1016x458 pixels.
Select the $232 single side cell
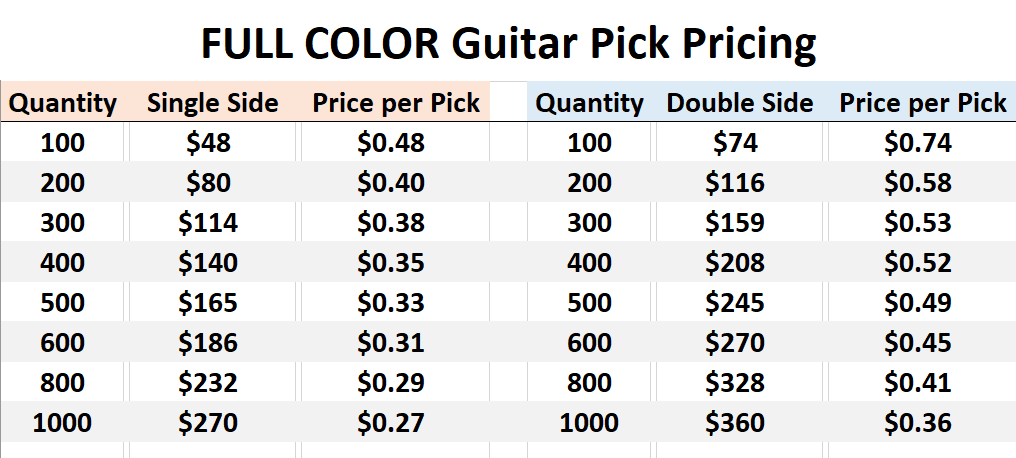click(x=209, y=383)
